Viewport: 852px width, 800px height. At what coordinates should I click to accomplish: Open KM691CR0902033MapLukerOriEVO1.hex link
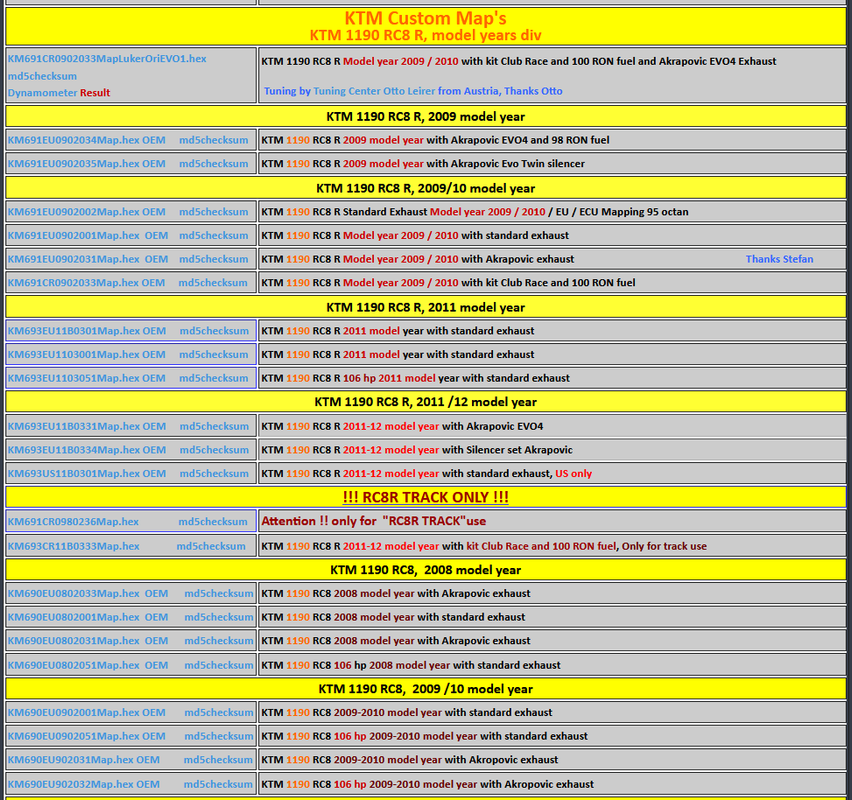point(107,59)
